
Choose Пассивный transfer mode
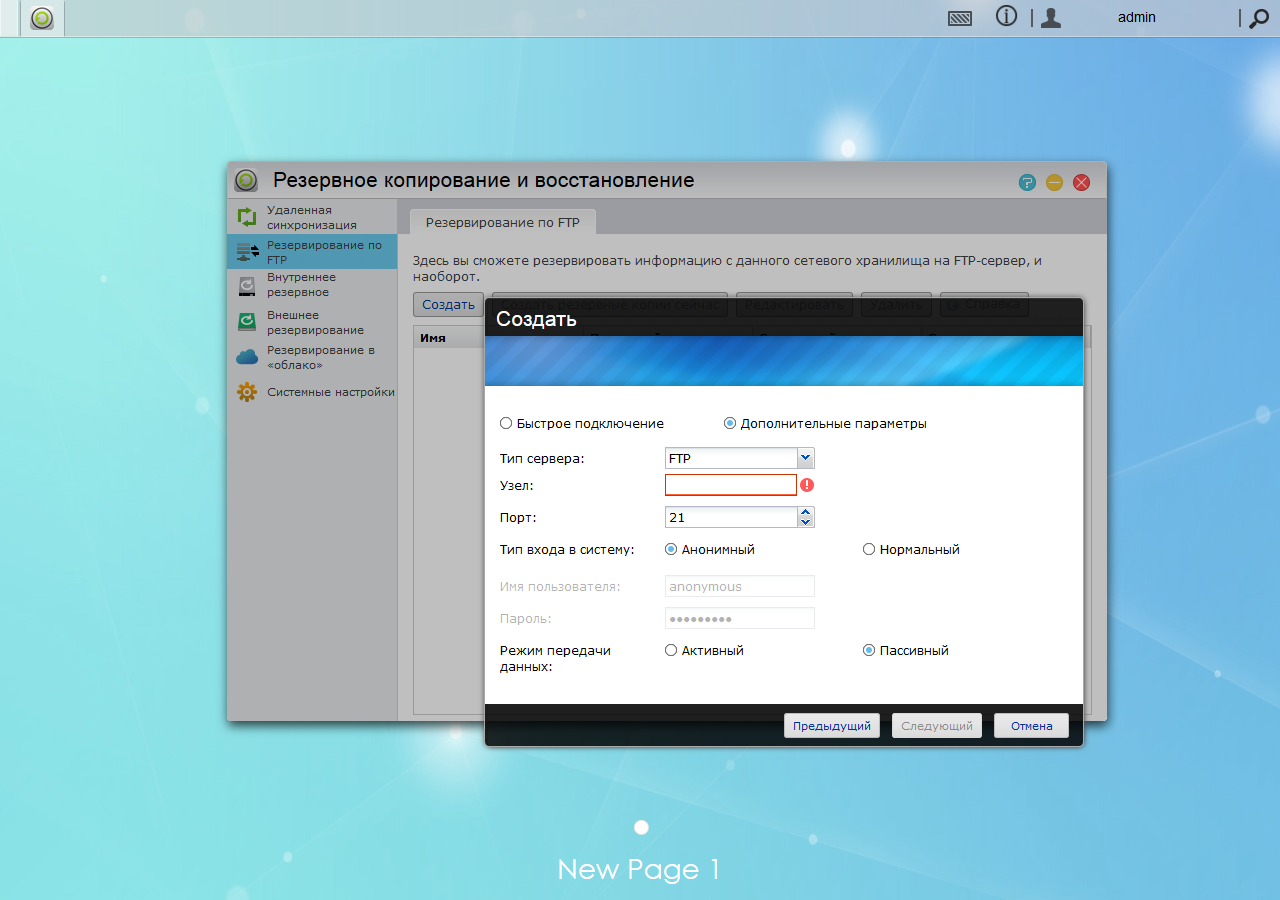869,650
